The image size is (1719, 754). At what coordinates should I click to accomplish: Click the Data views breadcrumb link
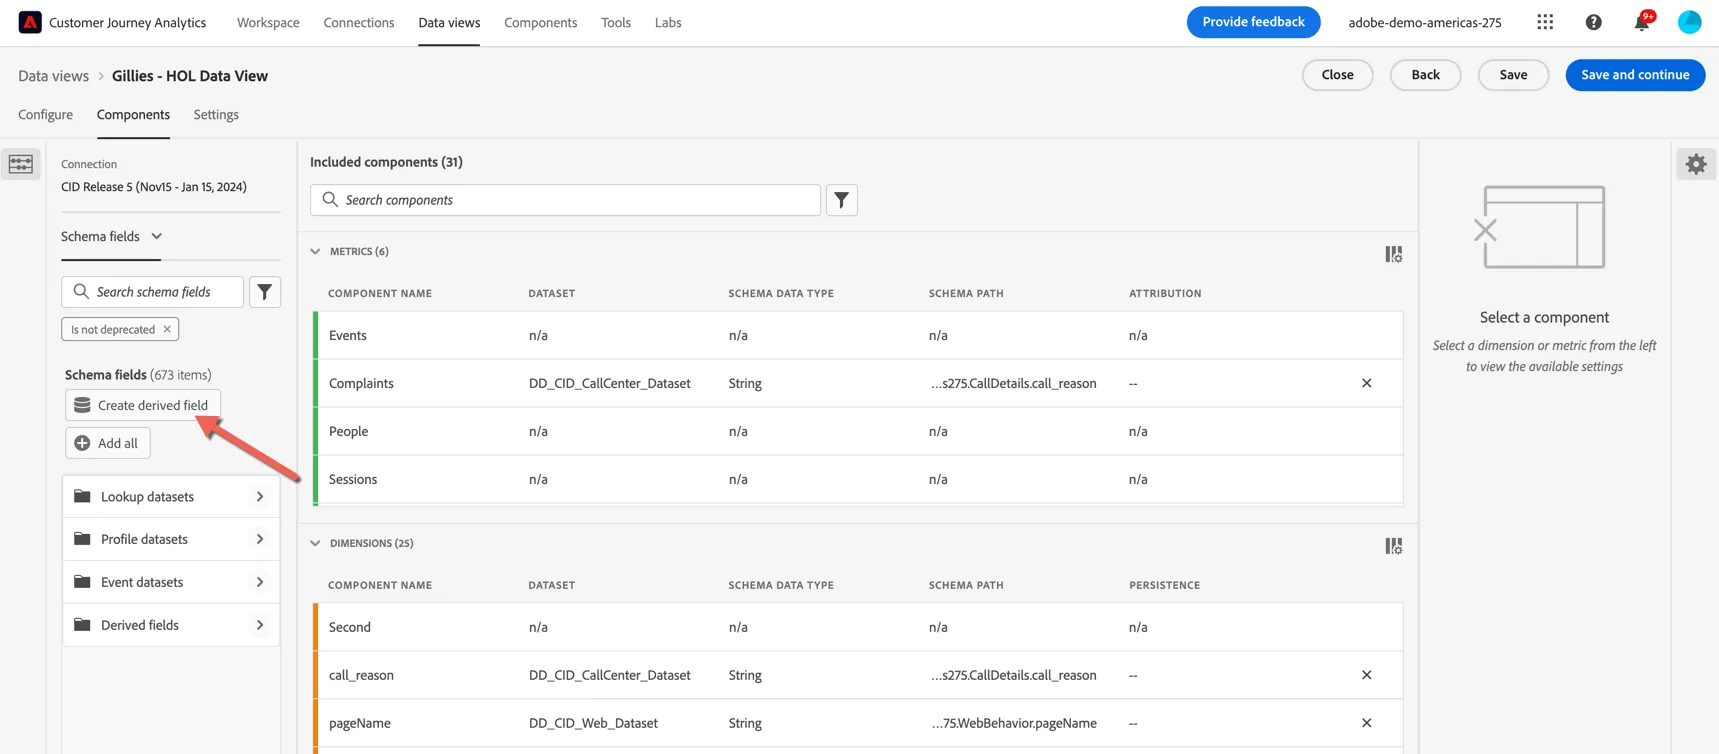[x=53, y=76]
